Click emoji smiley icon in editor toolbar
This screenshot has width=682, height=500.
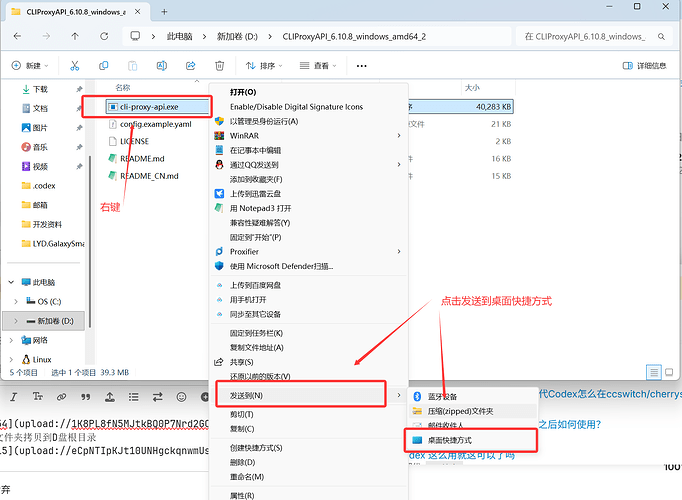[x=181, y=397]
